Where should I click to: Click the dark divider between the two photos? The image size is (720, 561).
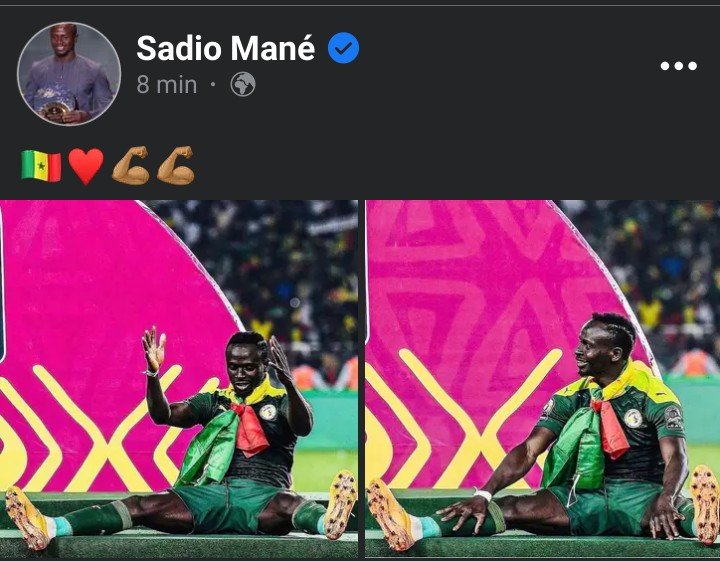(x=362, y=379)
